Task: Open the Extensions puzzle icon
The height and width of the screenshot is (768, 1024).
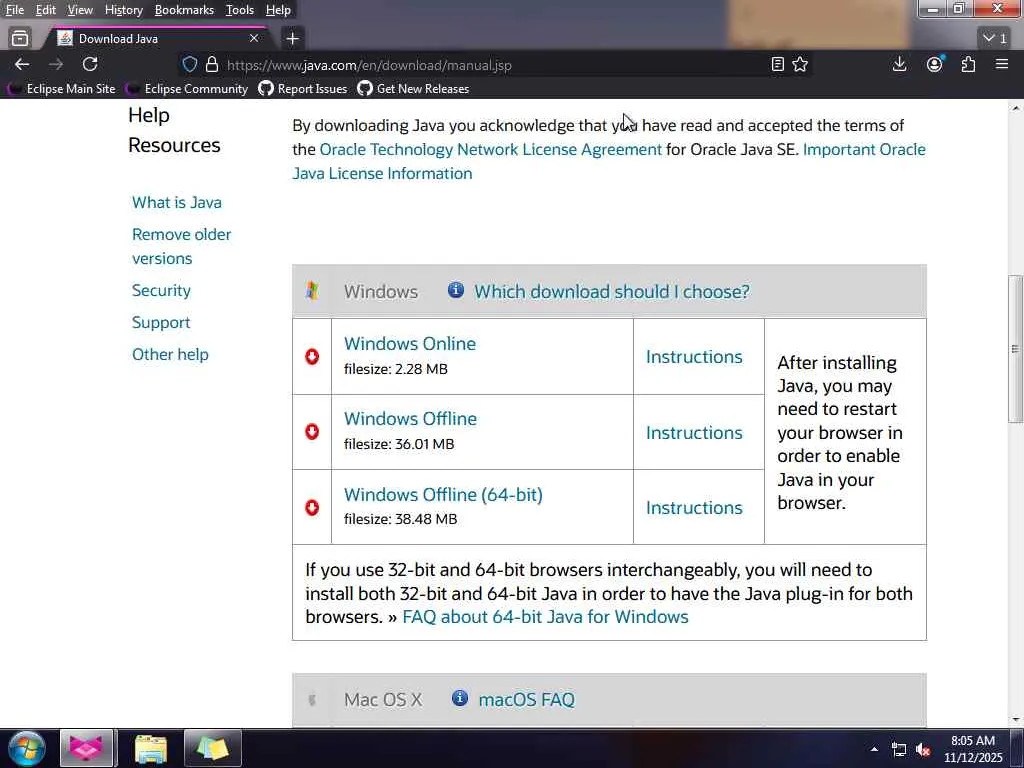Action: pos(968,64)
